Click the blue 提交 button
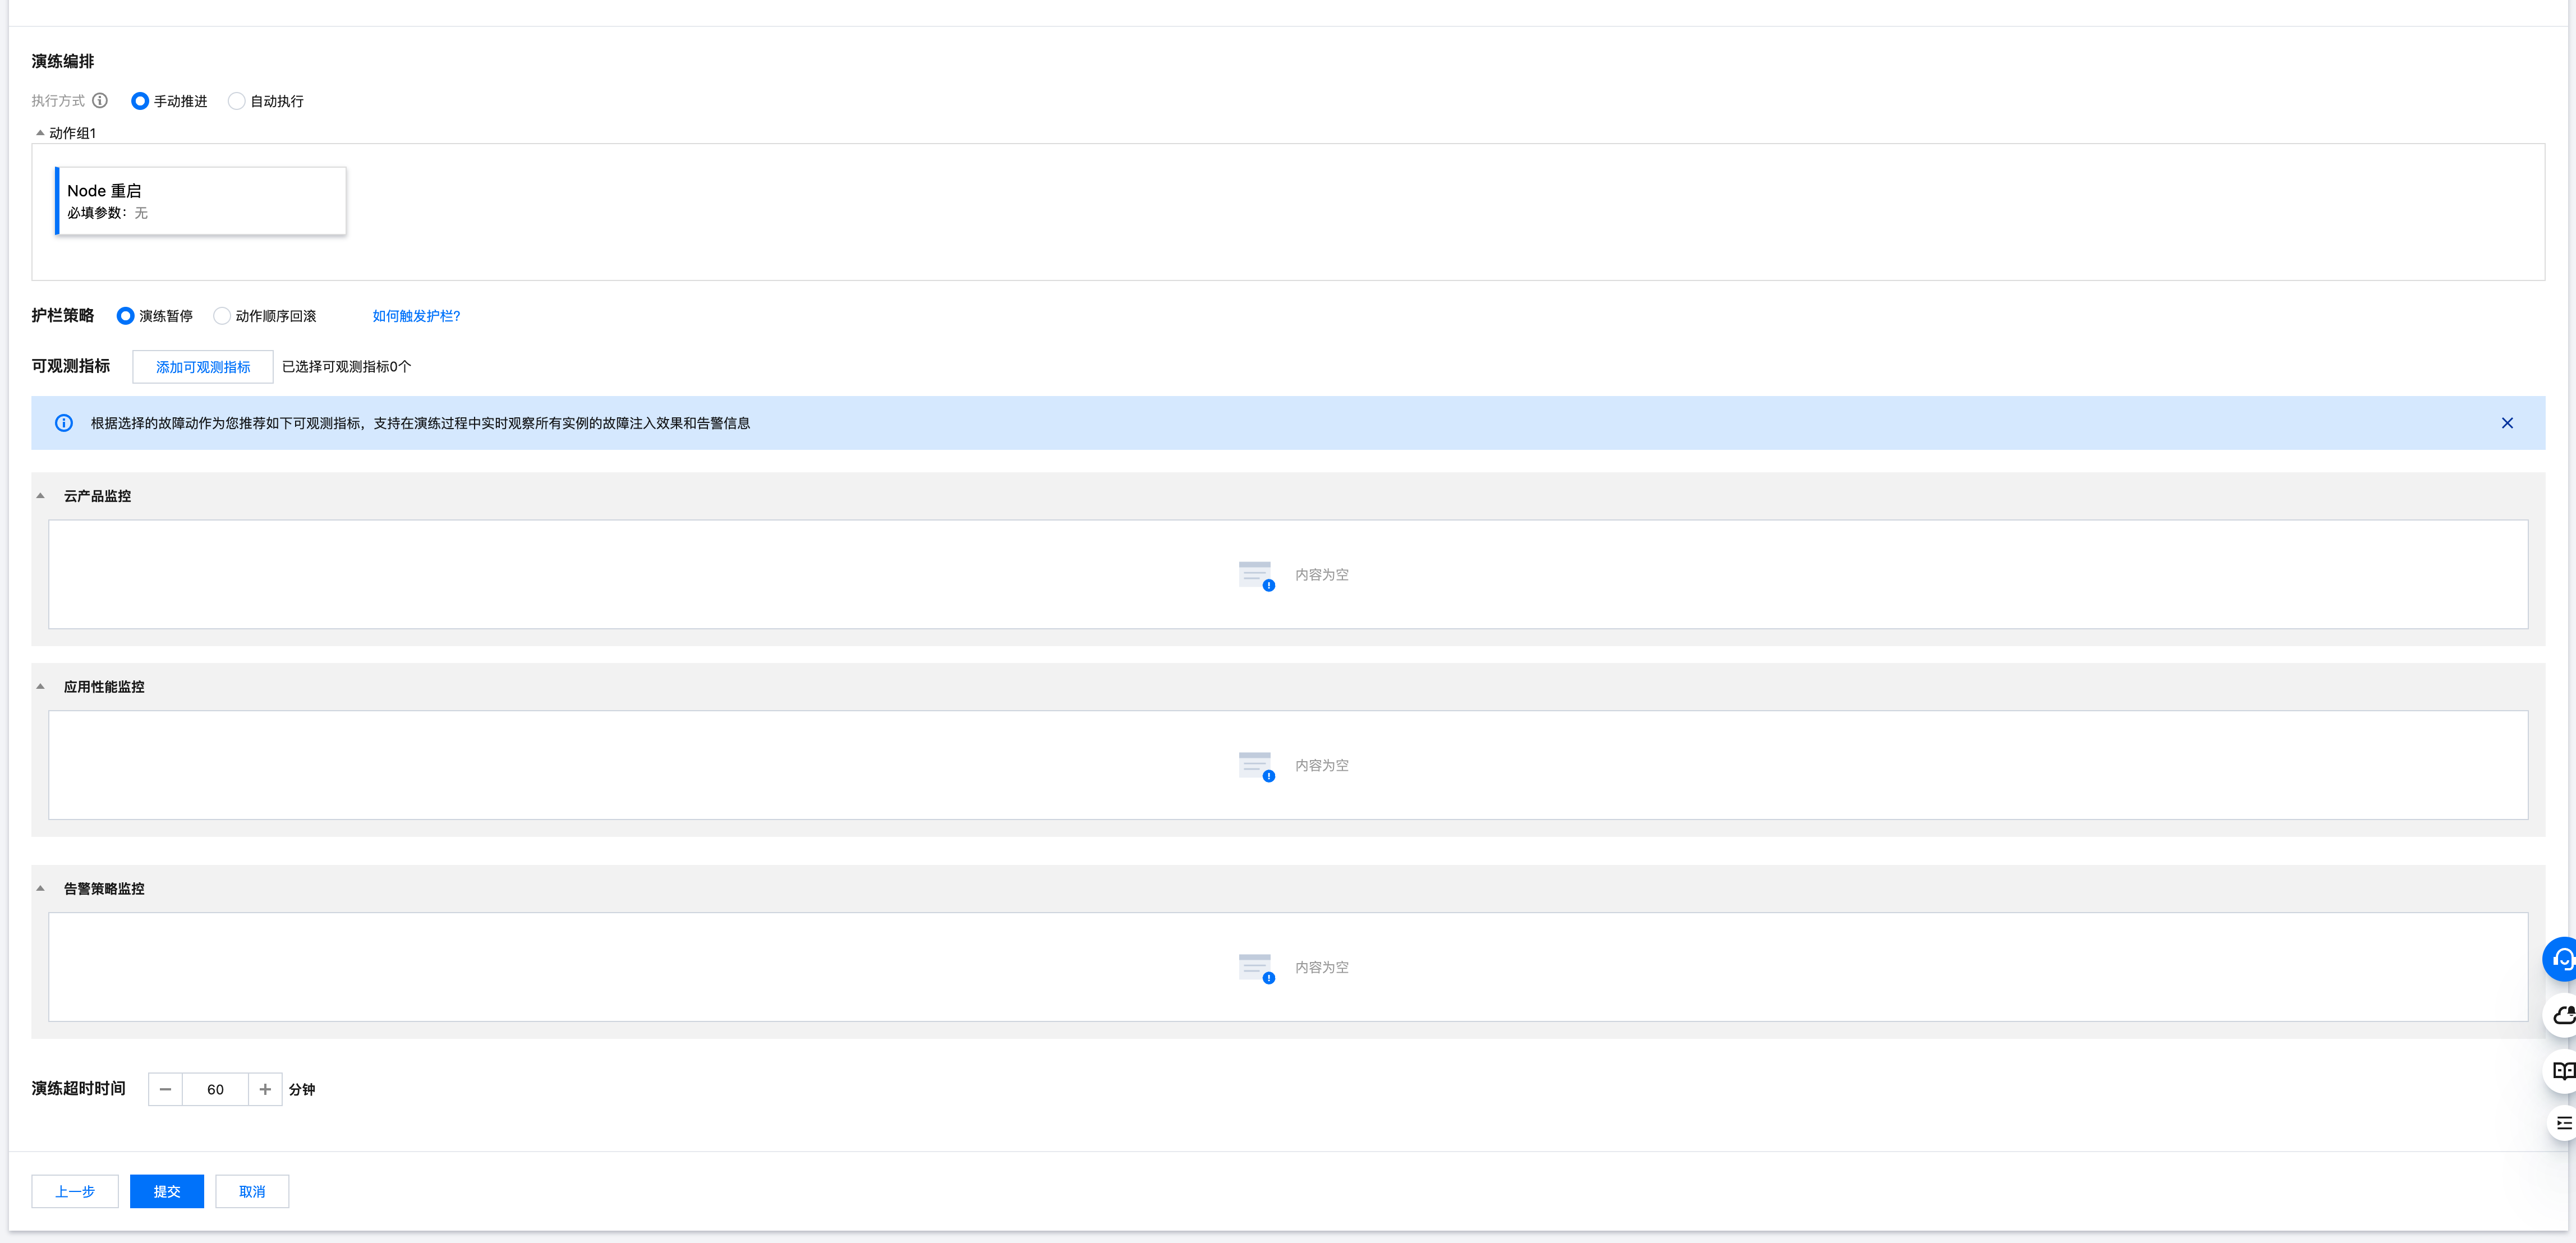The width and height of the screenshot is (2576, 1243). pos(167,1191)
